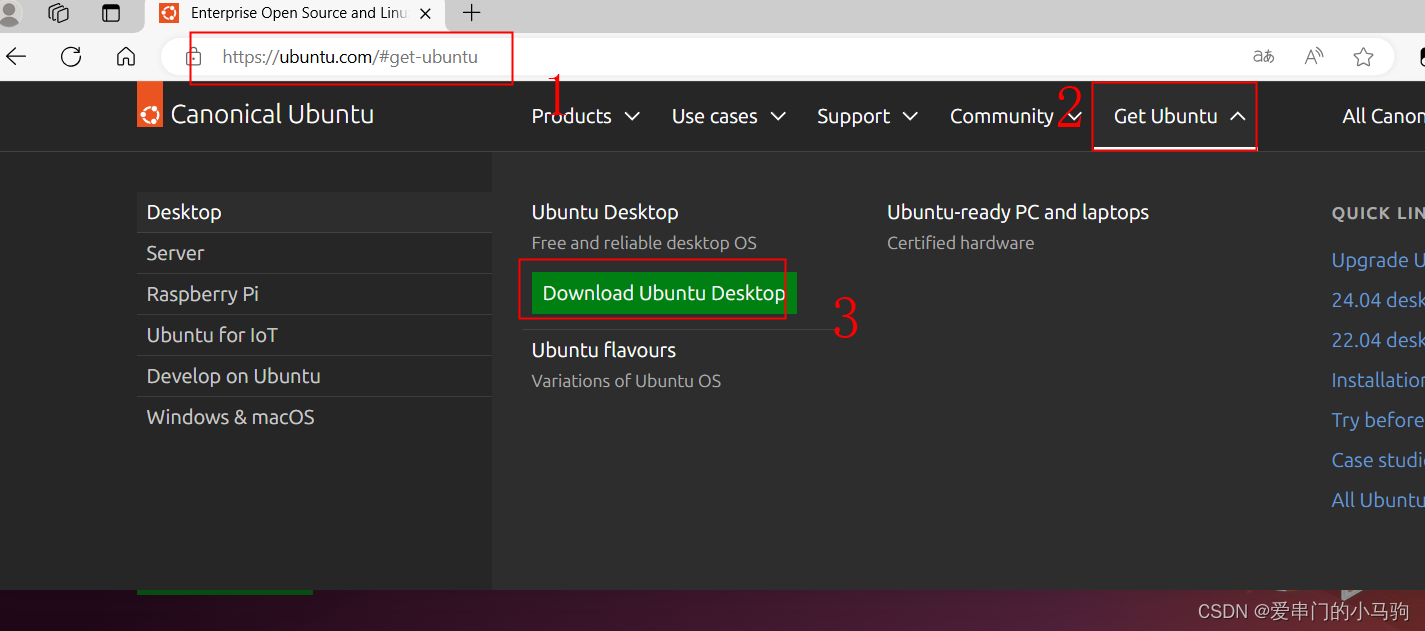Open a new tab with plus icon

pos(472,13)
